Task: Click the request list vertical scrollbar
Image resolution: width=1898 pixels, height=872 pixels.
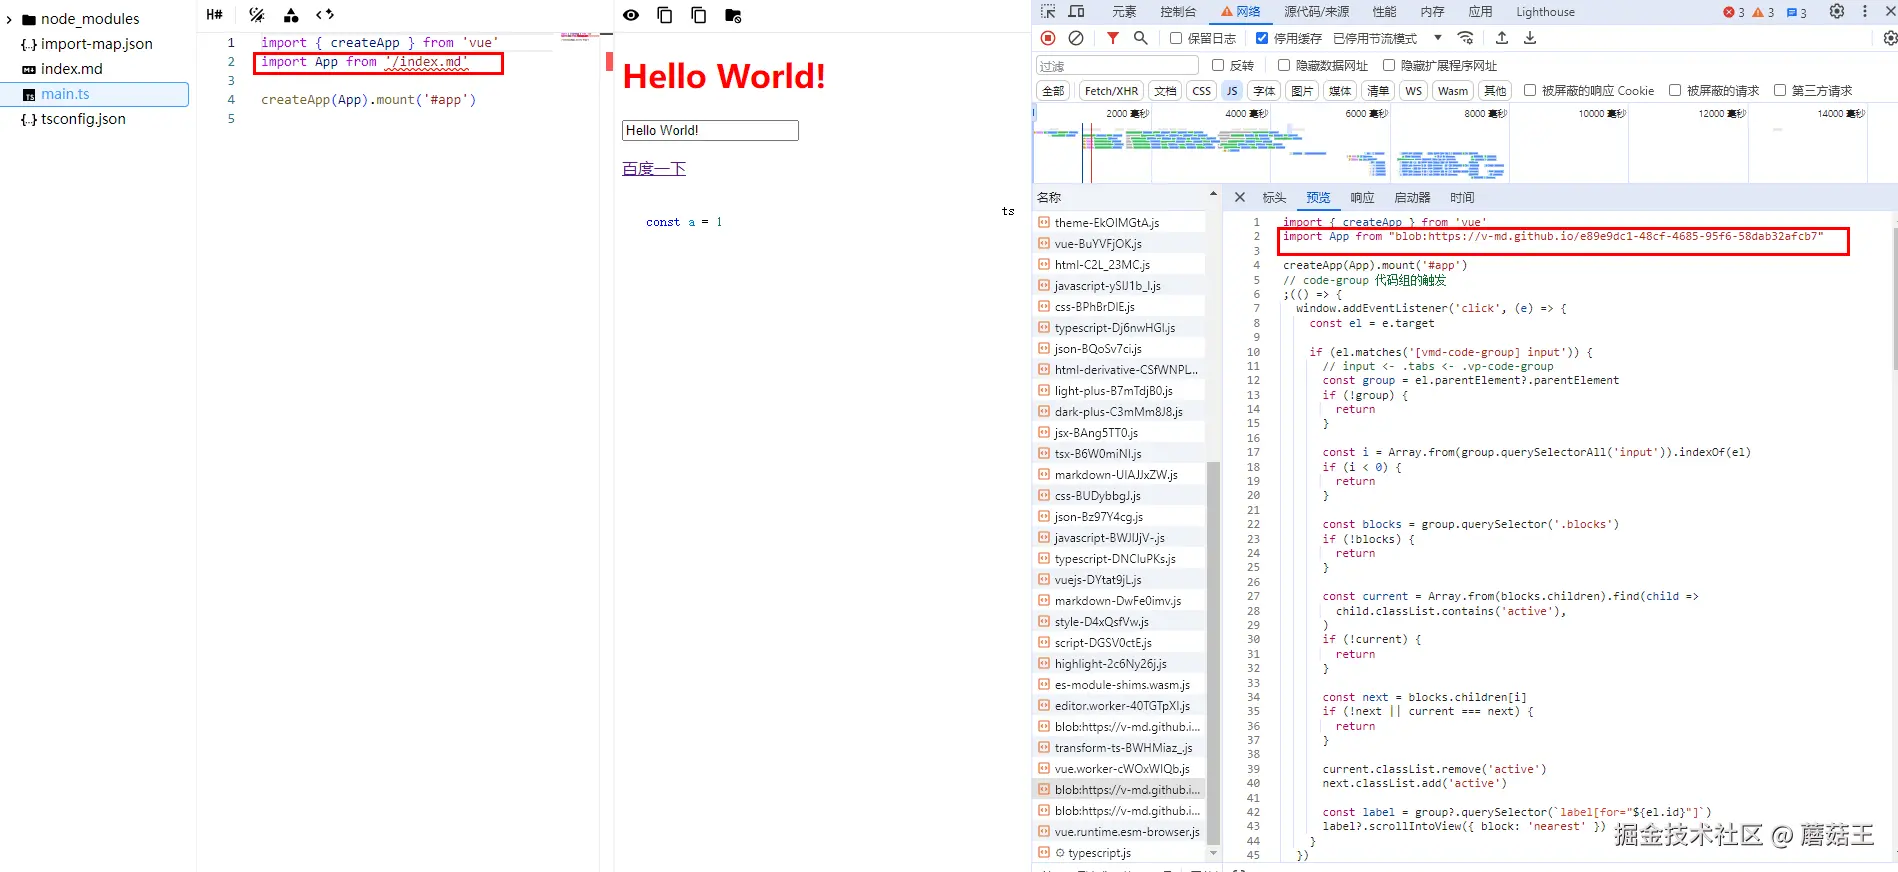Action: tap(1213, 651)
